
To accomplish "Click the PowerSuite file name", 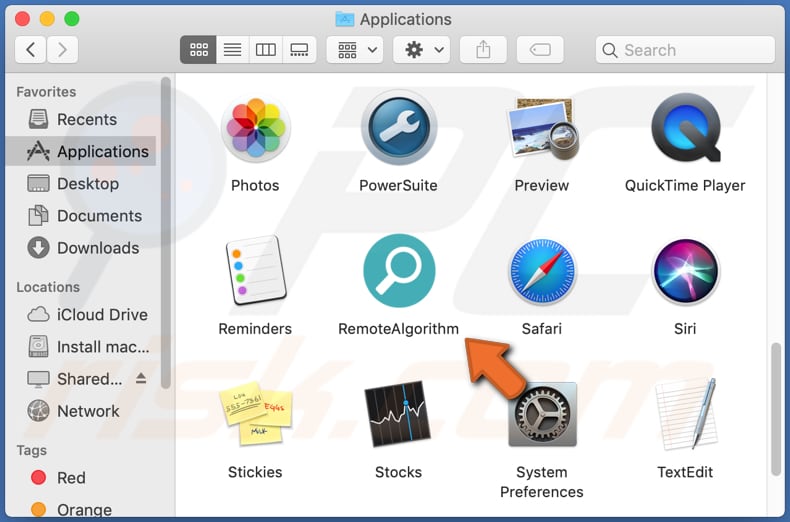I will point(399,186).
